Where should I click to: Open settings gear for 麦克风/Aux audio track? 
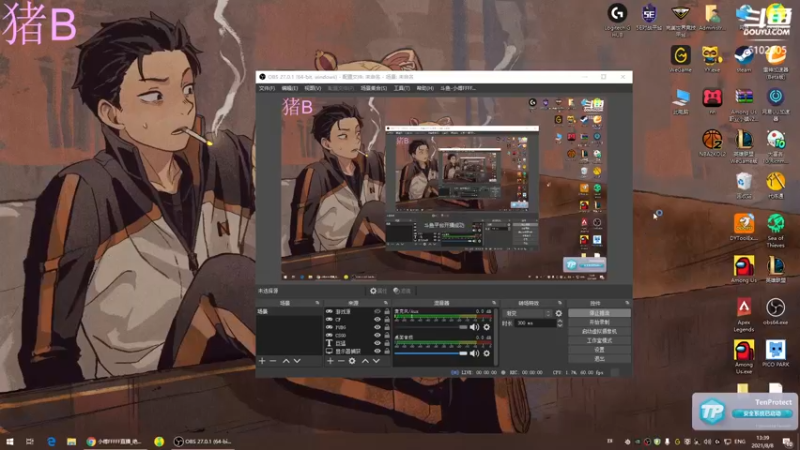tap(486, 327)
